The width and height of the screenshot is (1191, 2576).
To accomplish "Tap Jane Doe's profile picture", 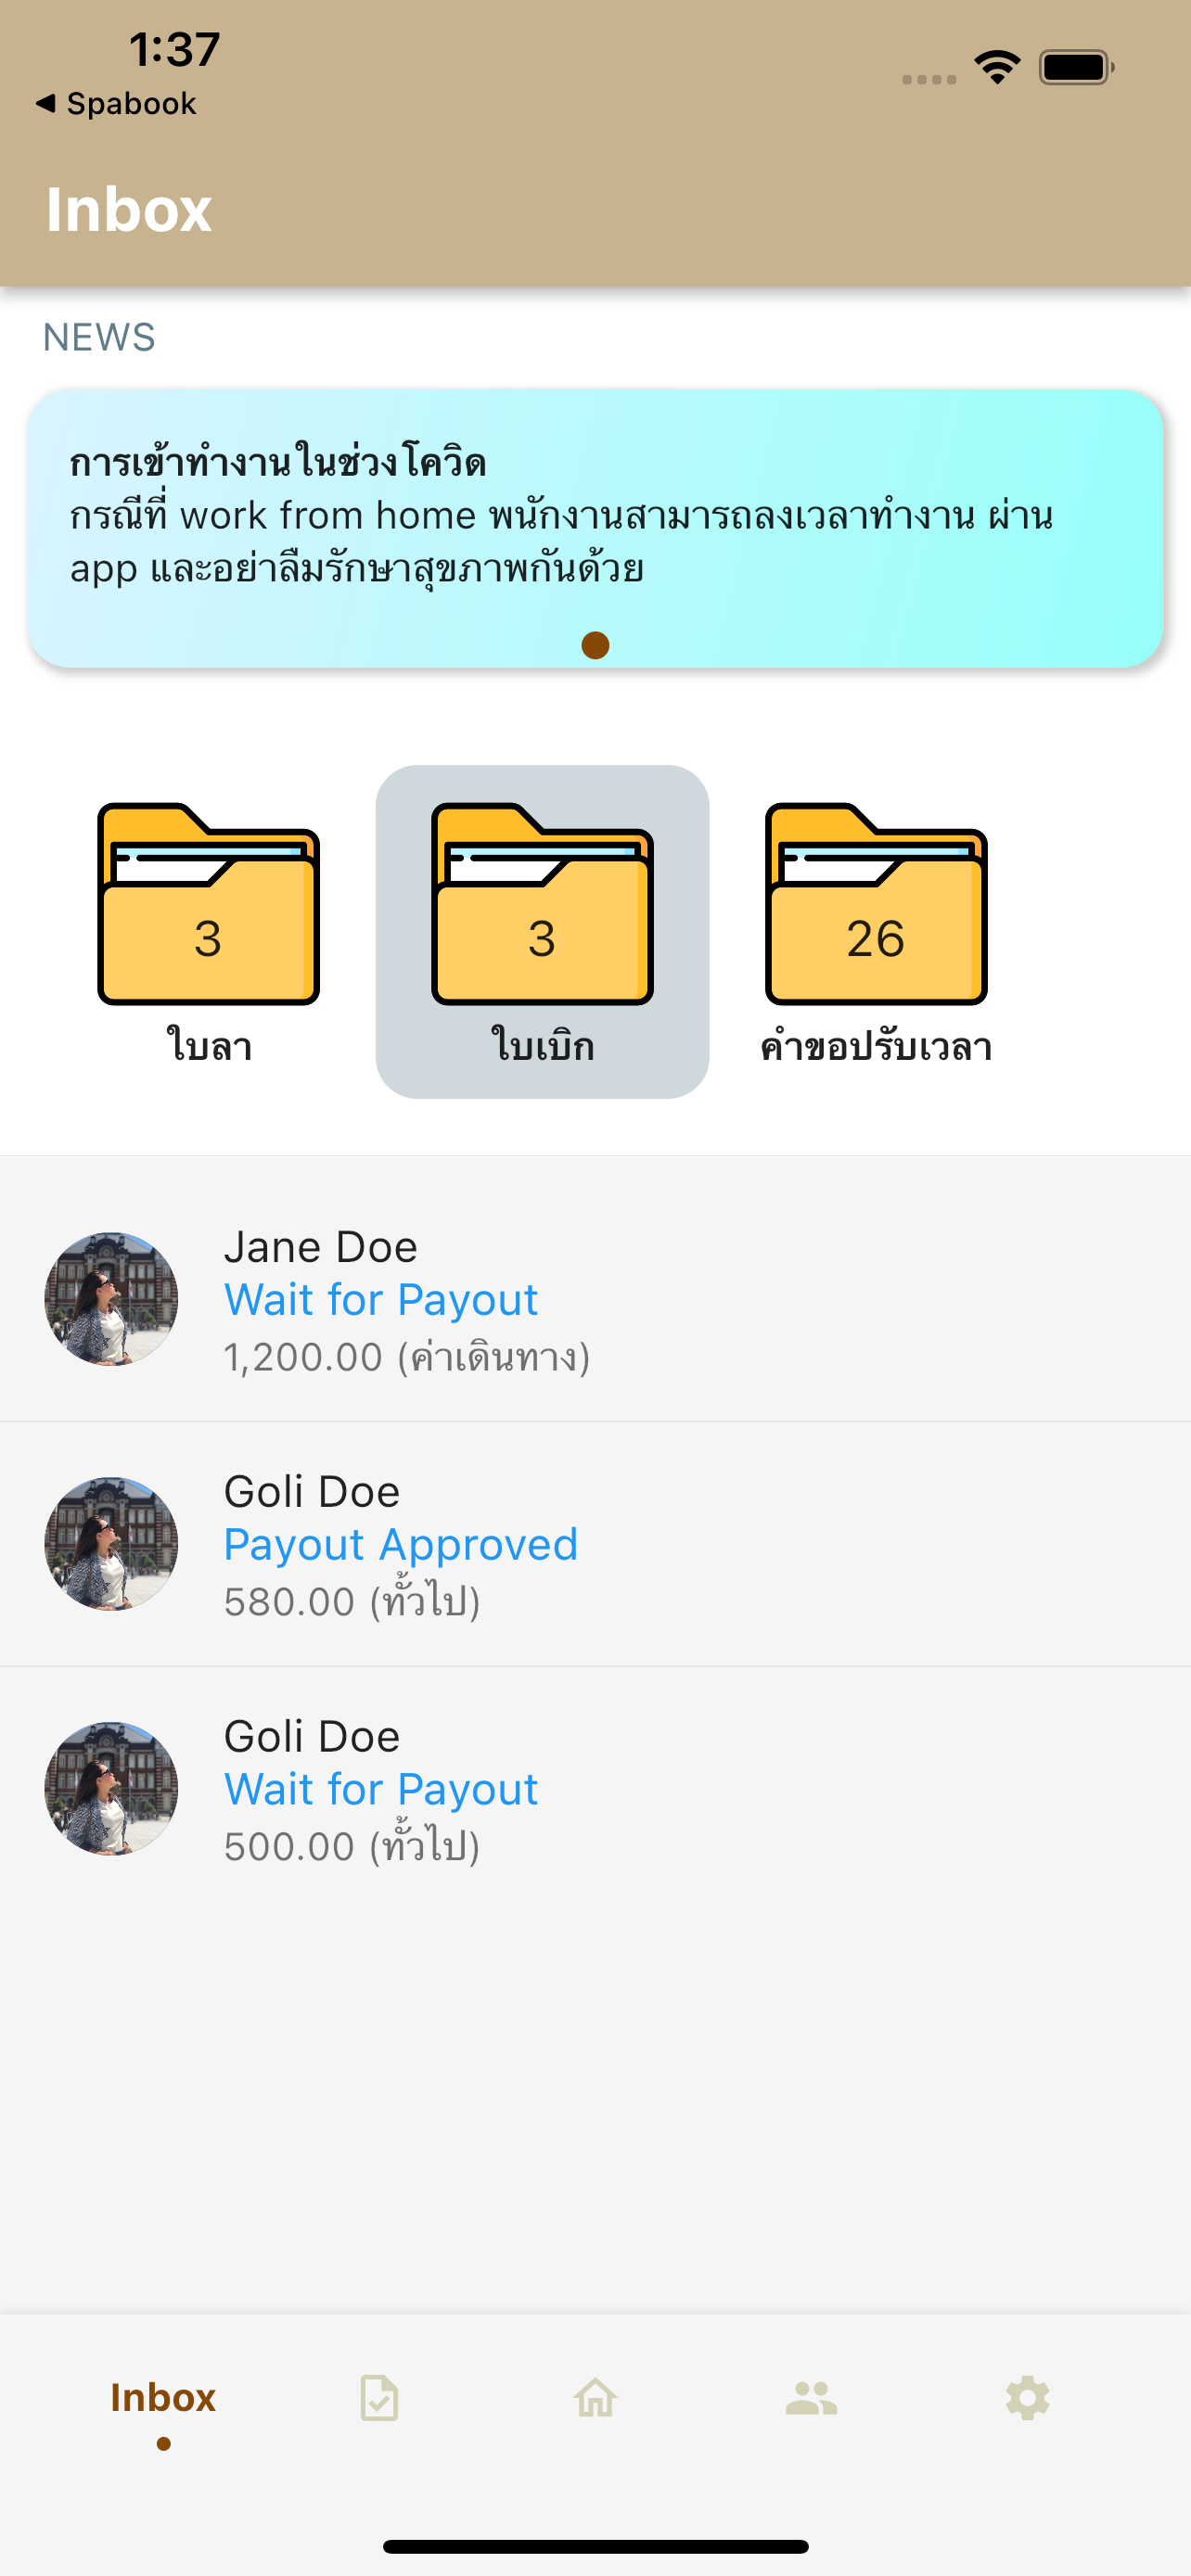I will tap(111, 1299).
